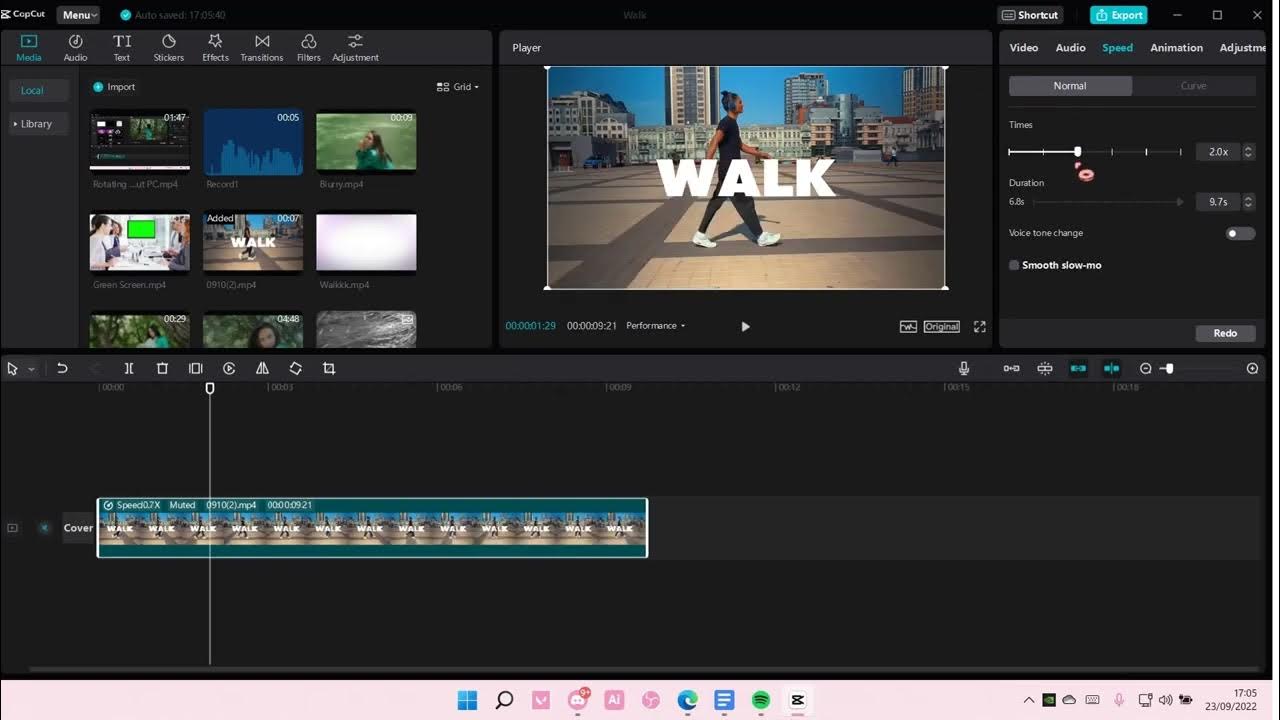This screenshot has width=1280, height=720.
Task: Open the Audio panel
Action: tap(75, 47)
